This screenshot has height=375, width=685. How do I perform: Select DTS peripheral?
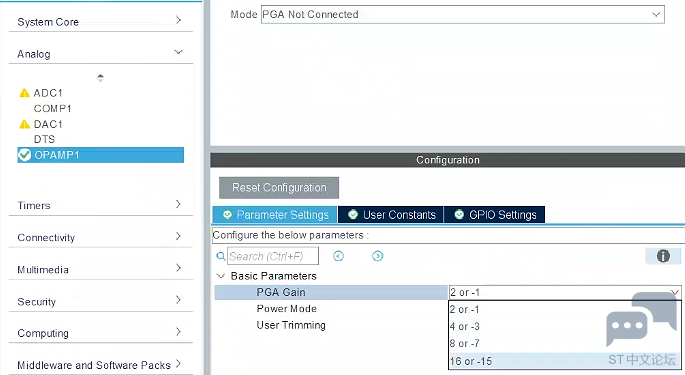(x=45, y=139)
